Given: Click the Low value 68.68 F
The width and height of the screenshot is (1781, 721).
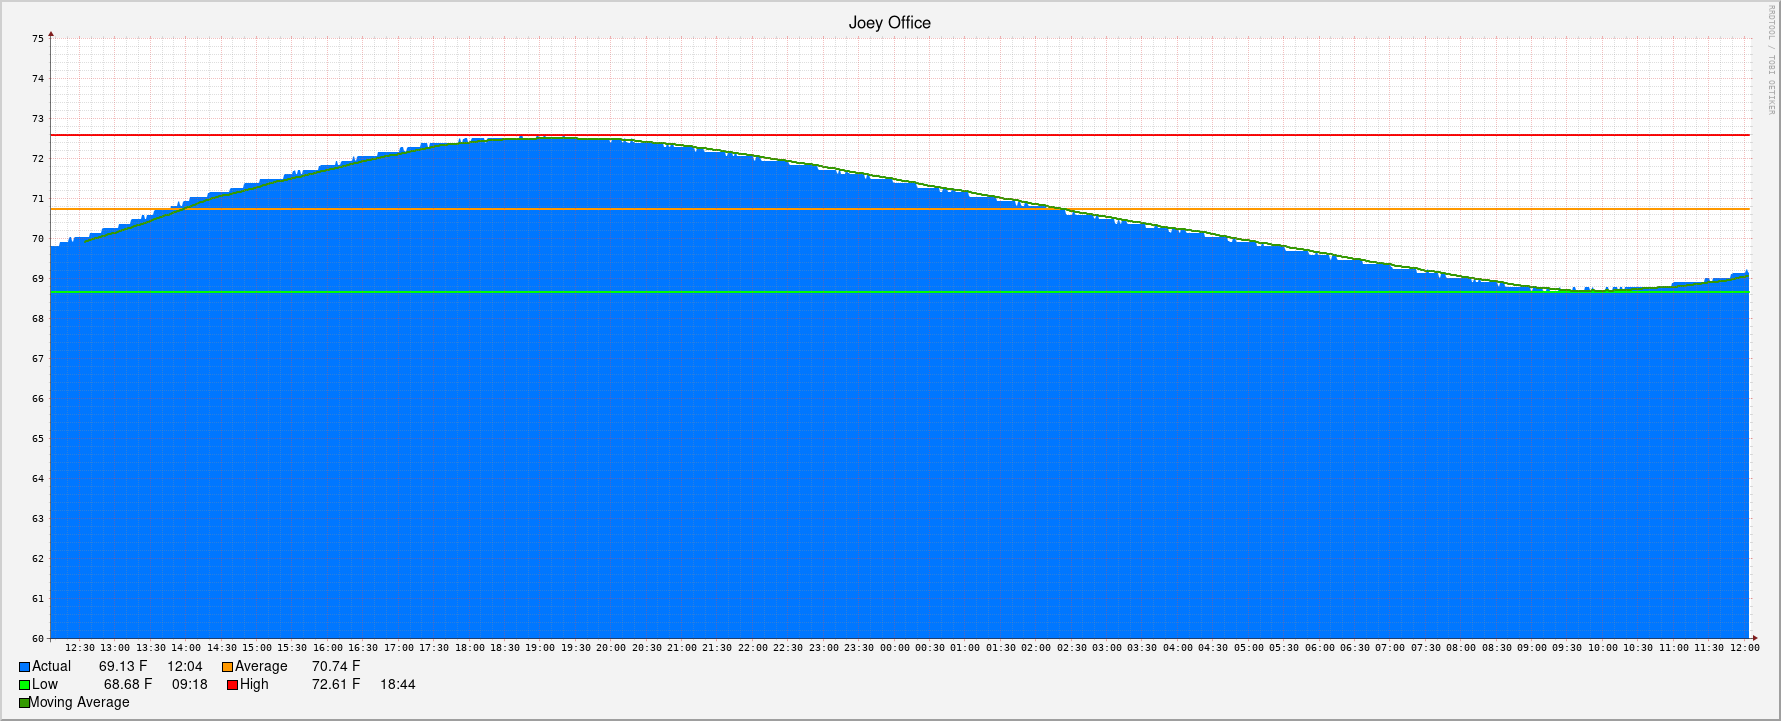Looking at the screenshot, I should 128,685.
